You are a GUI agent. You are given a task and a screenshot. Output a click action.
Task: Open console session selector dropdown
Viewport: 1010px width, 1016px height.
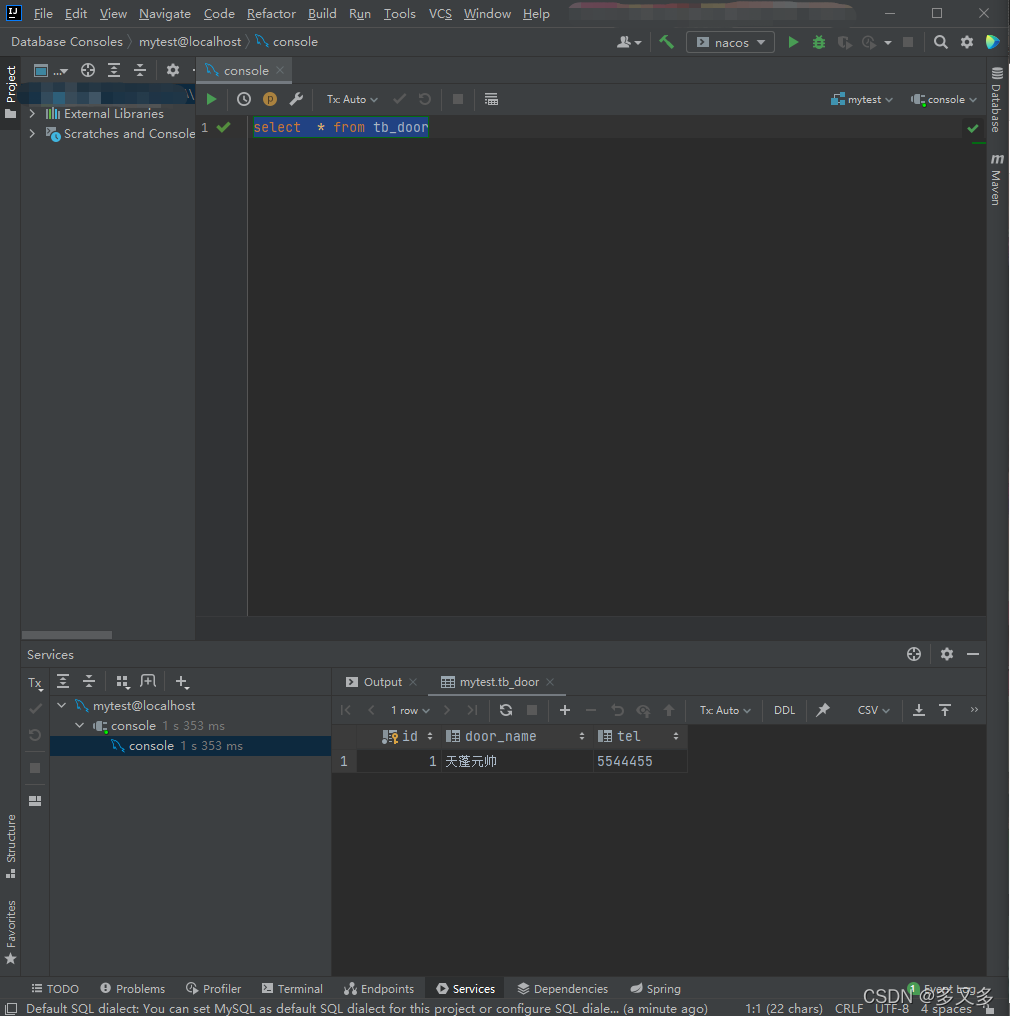click(x=944, y=99)
